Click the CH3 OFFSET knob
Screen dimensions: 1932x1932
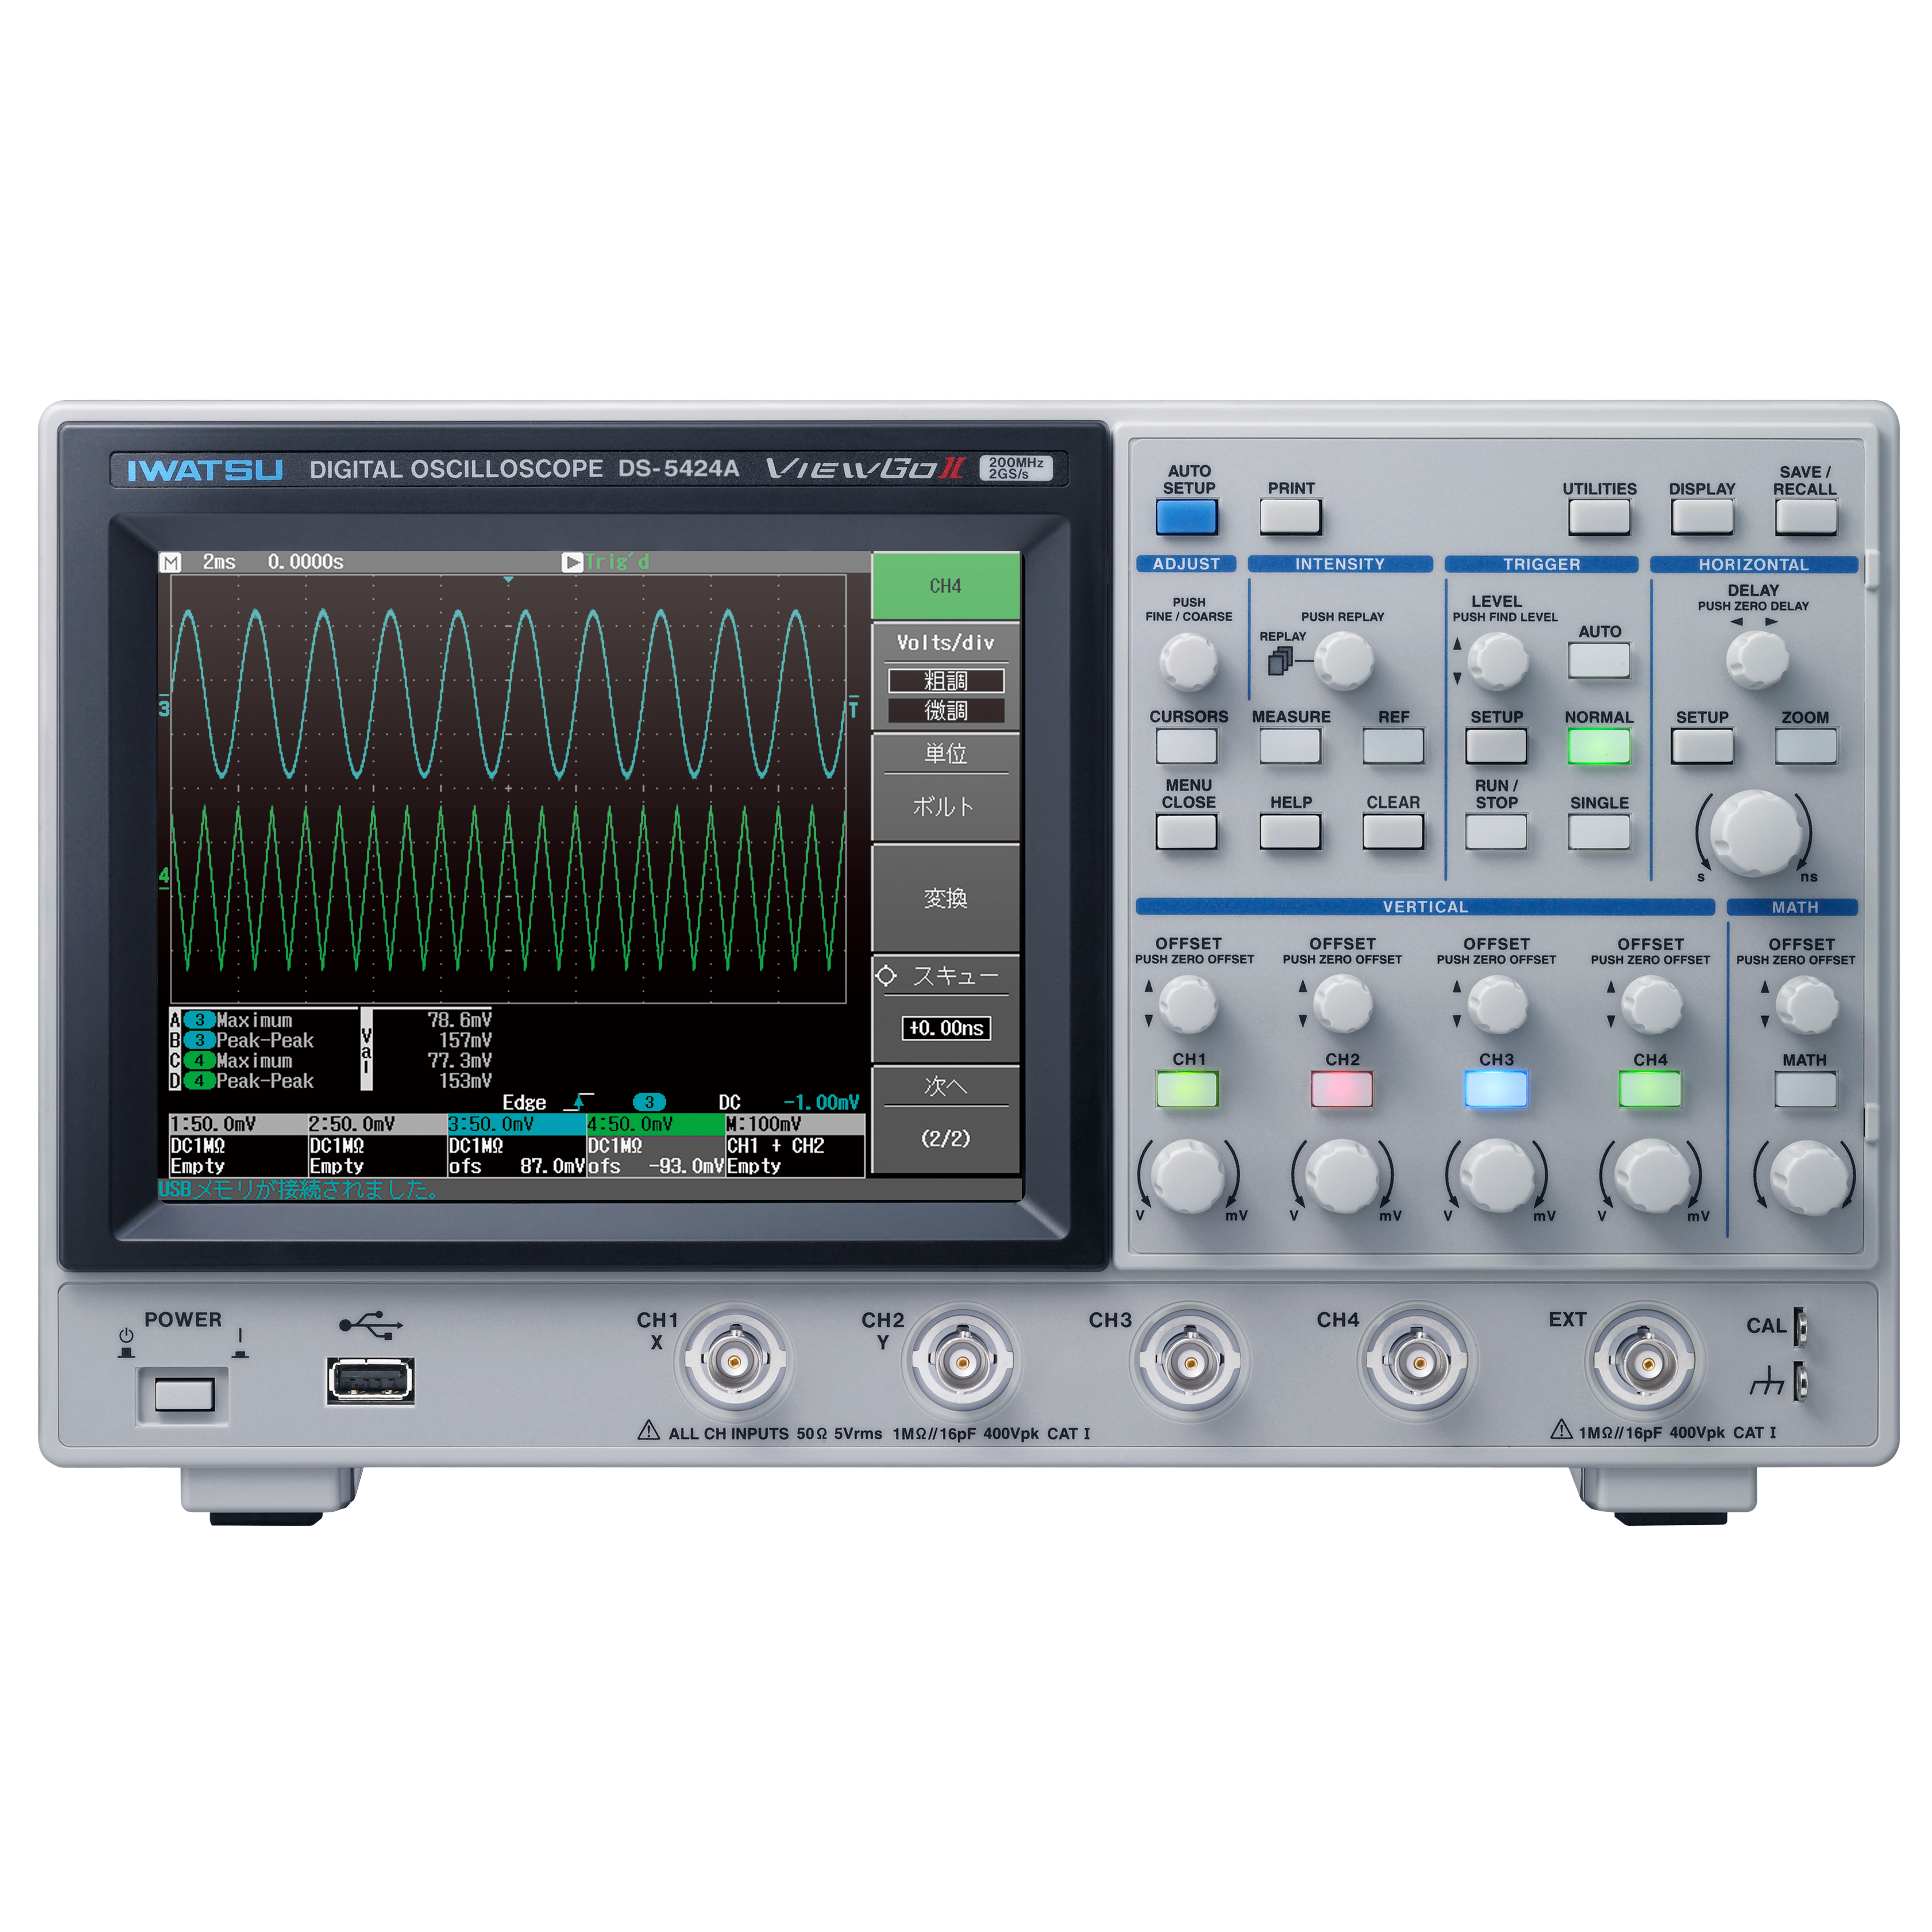1497,1005
